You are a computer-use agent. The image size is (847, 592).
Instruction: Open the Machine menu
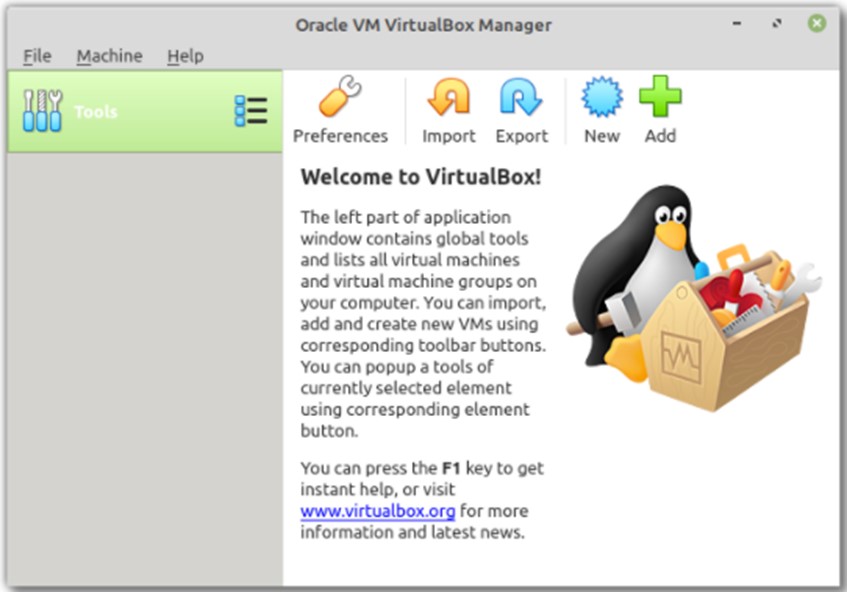[110, 56]
